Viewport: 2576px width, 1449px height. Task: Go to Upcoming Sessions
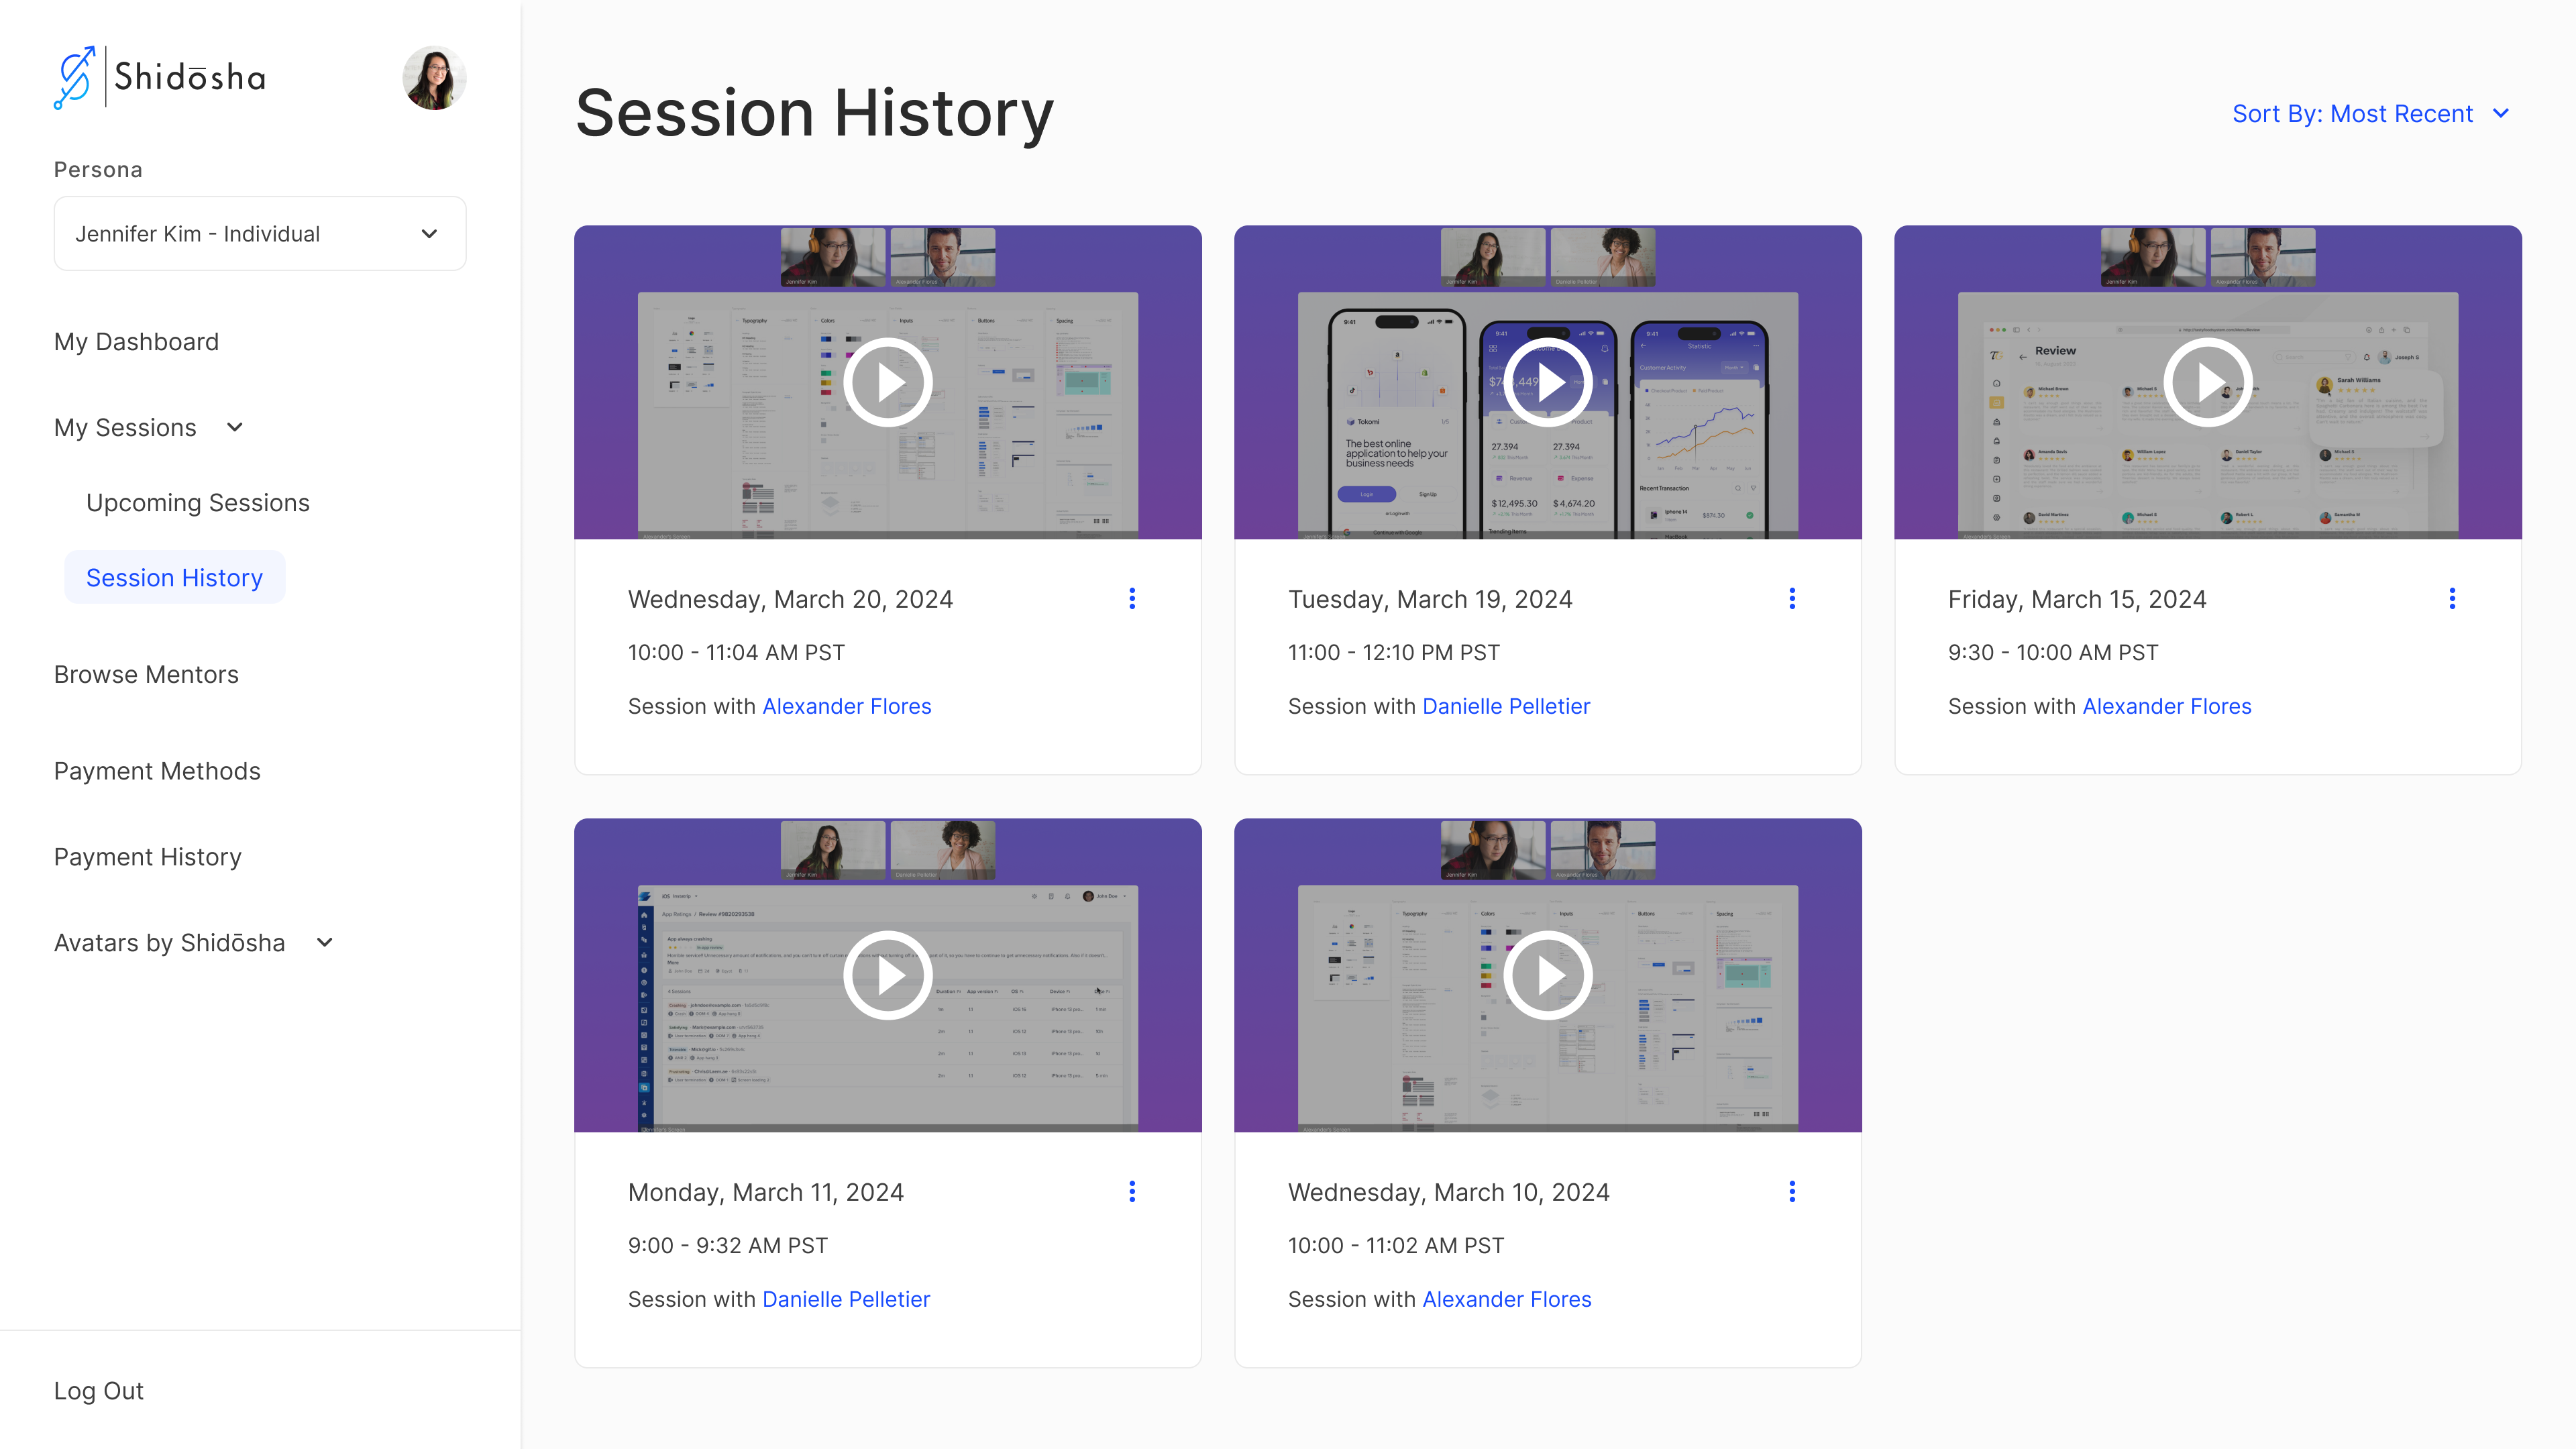[198, 502]
